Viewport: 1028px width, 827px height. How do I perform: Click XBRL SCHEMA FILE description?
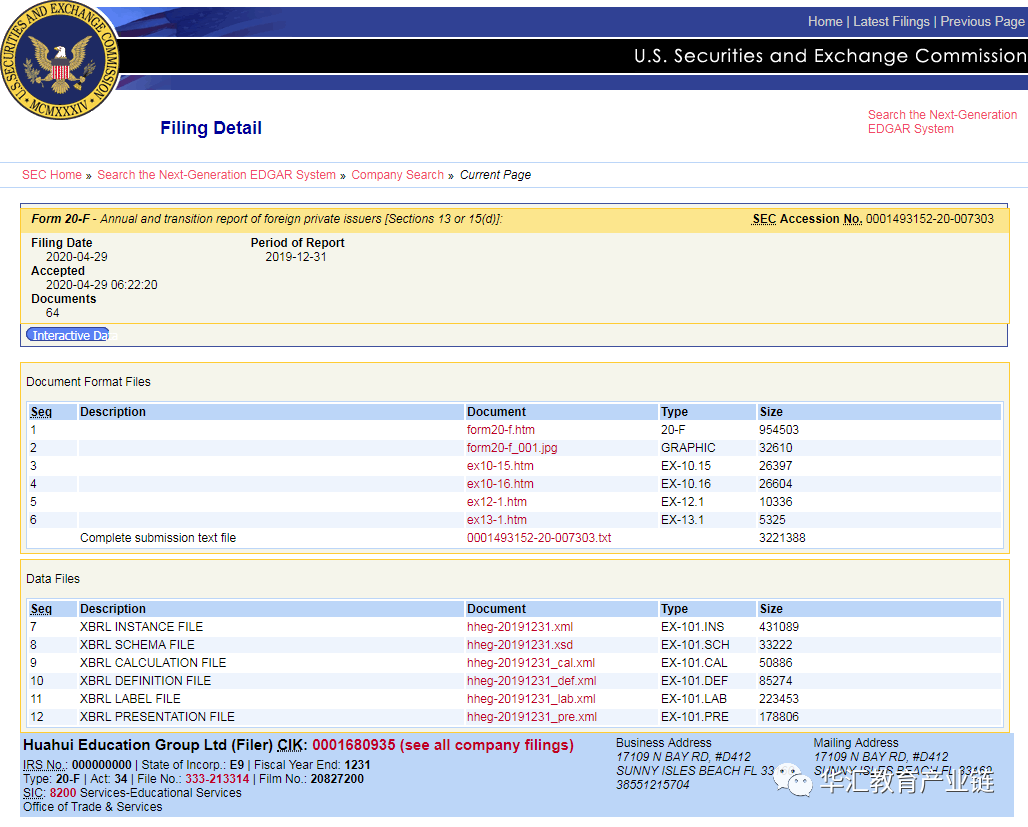point(137,645)
